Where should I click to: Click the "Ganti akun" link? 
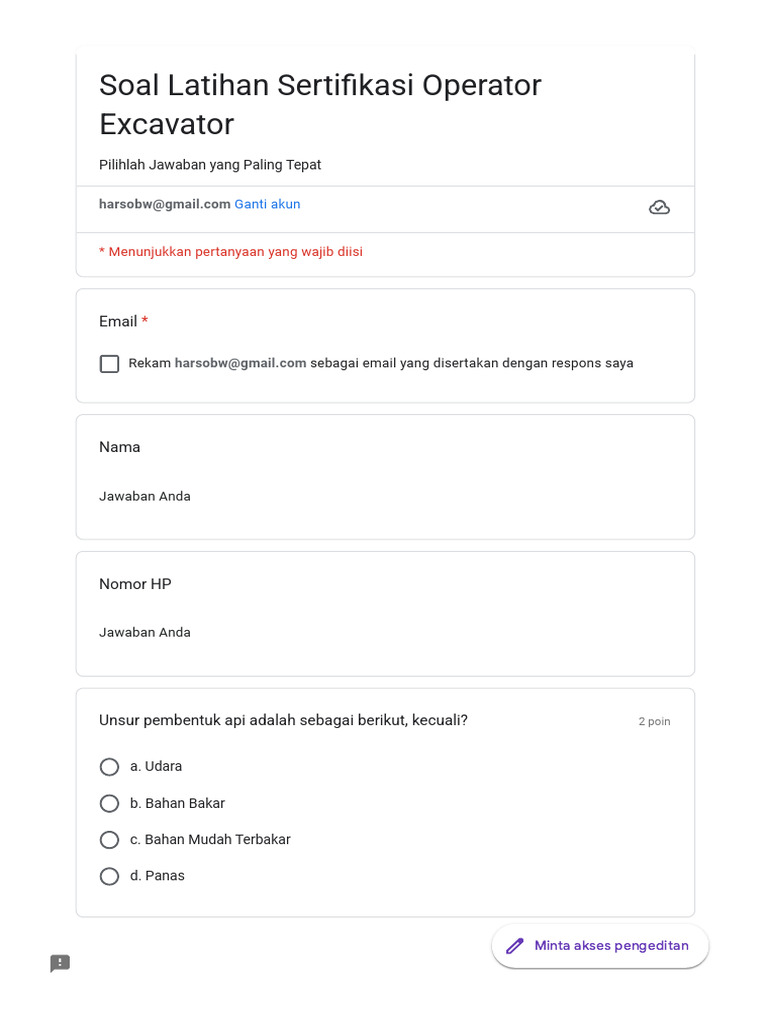[x=267, y=204]
